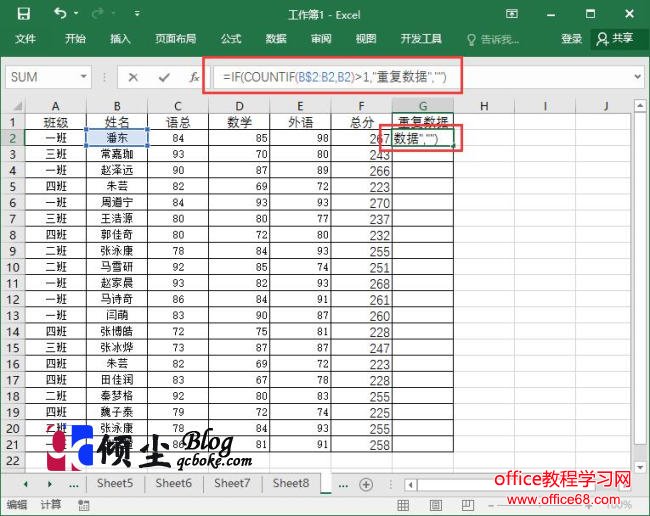This screenshot has width=650, height=516.
Task: Open the Undo history dropdown arrow
Action: 76,14
